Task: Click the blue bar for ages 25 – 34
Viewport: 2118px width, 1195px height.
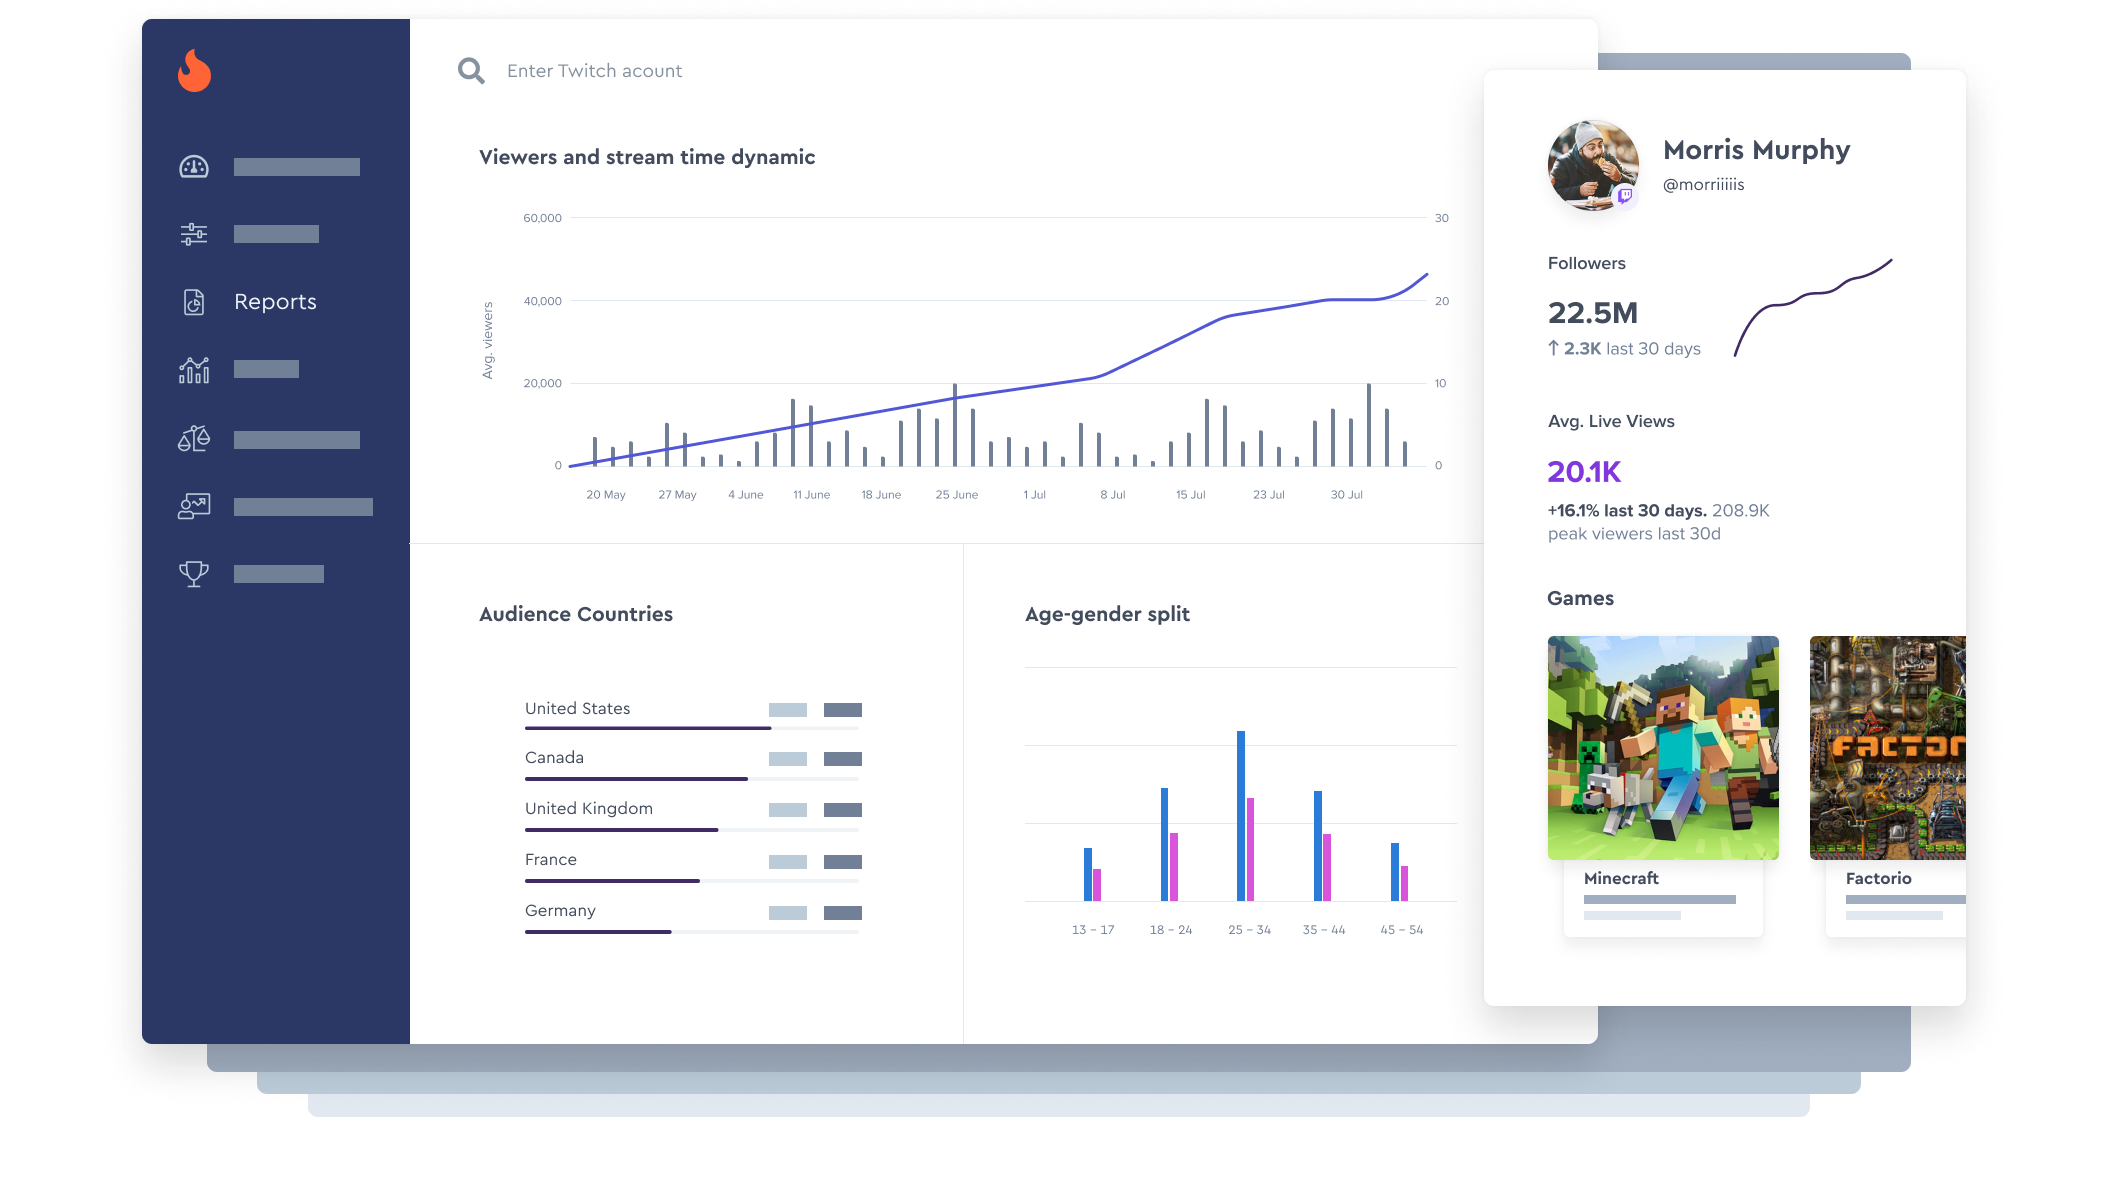Action: pos(1240,816)
